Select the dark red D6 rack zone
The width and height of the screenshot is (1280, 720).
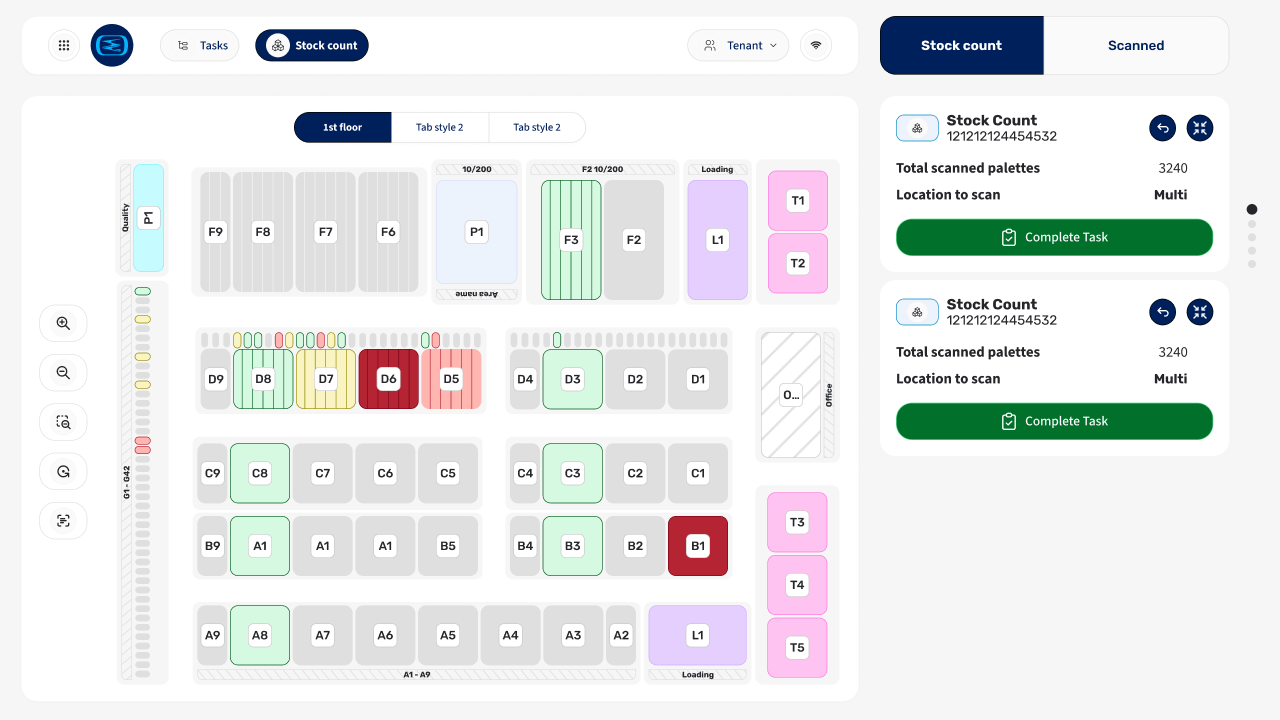[388, 379]
